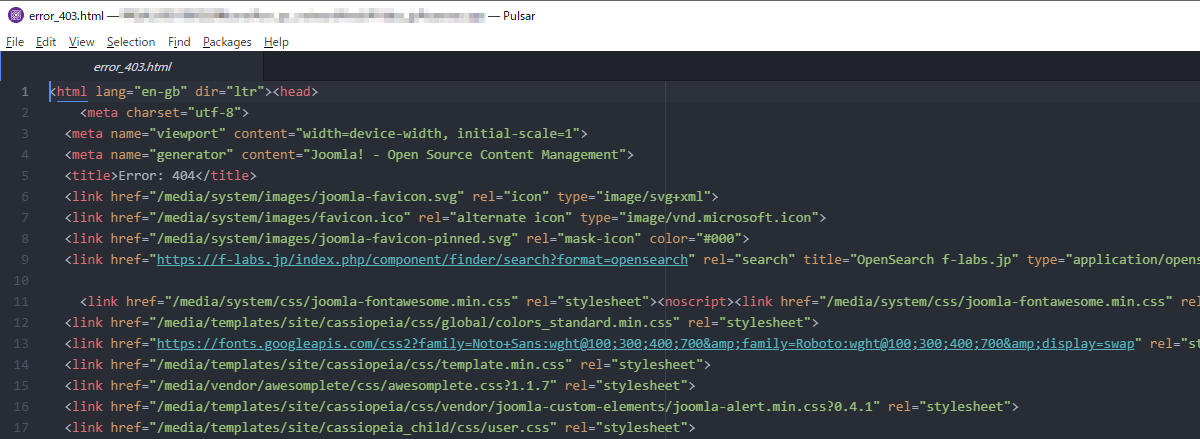Click the fonts.googleapis.com URL on line 13
The height and width of the screenshot is (439, 1200).
[645, 344]
